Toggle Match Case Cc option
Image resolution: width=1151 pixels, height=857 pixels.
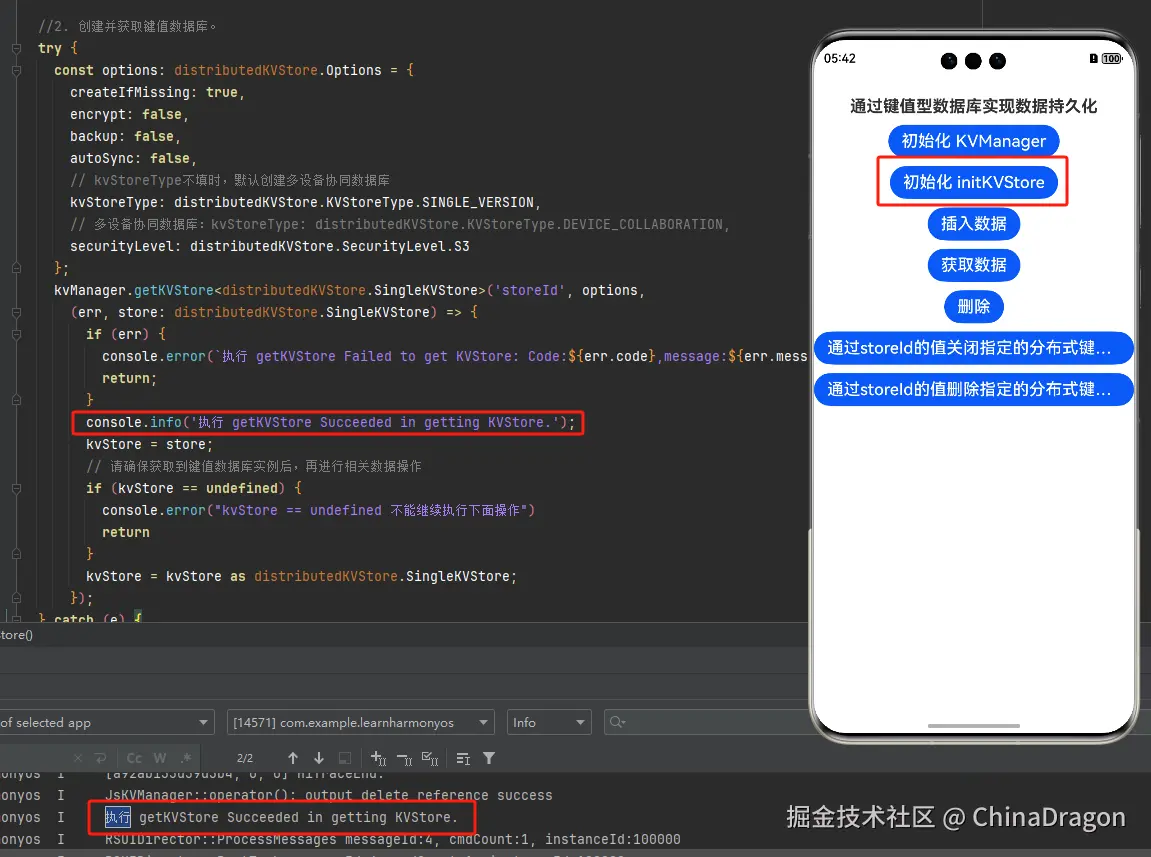[x=134, y=758]
